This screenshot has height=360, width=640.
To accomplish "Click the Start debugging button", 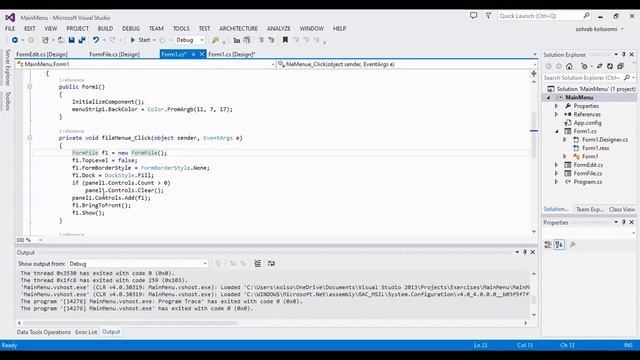I will point(140,40).
